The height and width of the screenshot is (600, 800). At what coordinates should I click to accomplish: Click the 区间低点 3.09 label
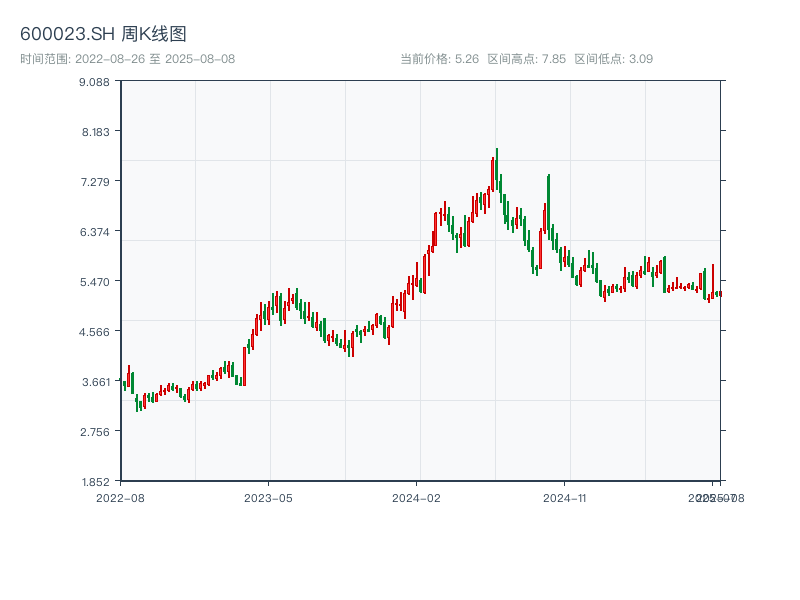(613, 59)
